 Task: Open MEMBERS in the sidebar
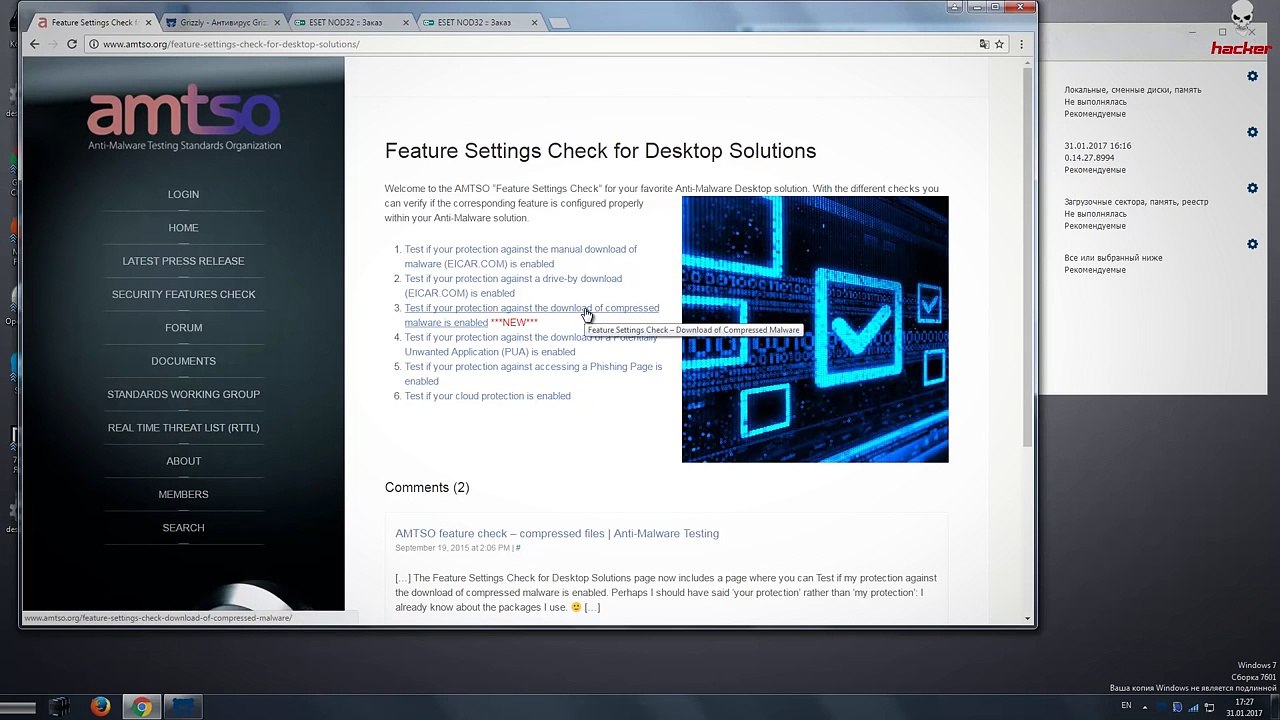(x=183, y=494)
